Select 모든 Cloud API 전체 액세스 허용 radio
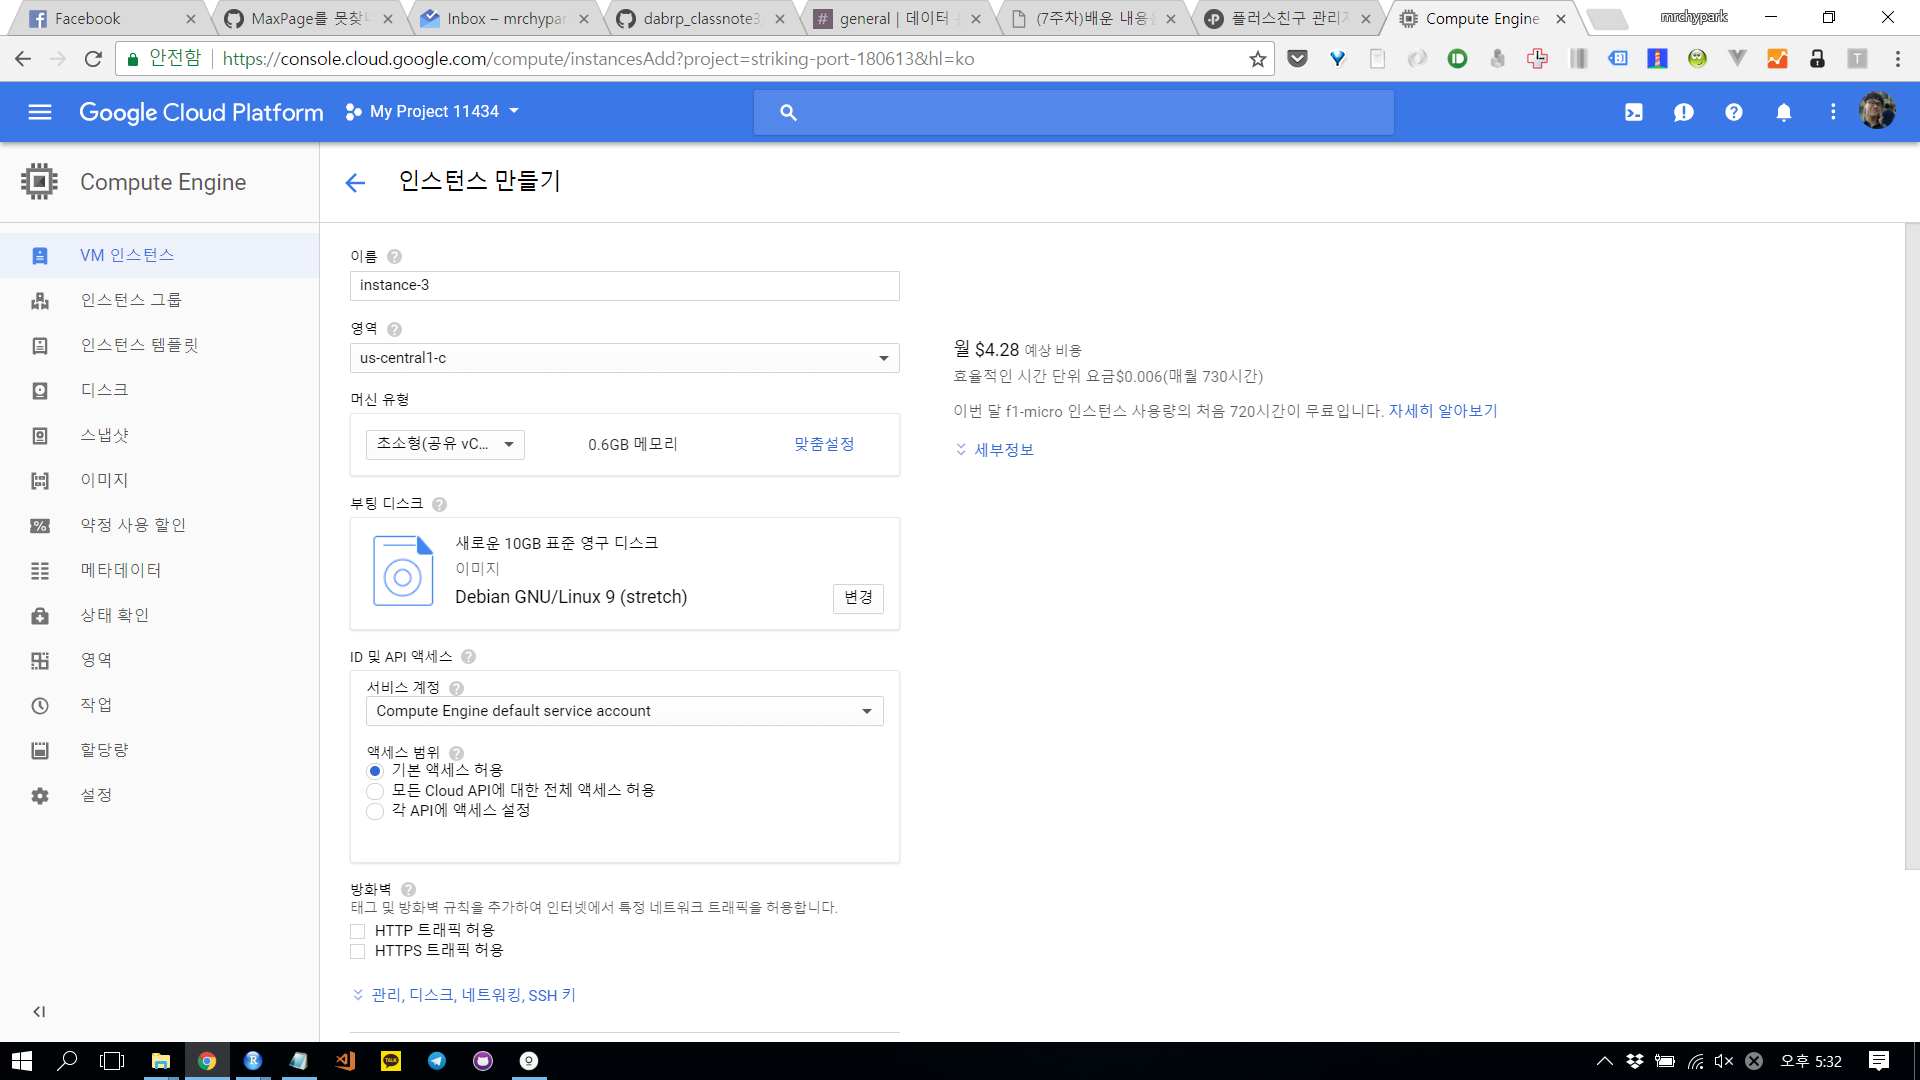This screenshot has height=1080, width=1920. (375, 791)
